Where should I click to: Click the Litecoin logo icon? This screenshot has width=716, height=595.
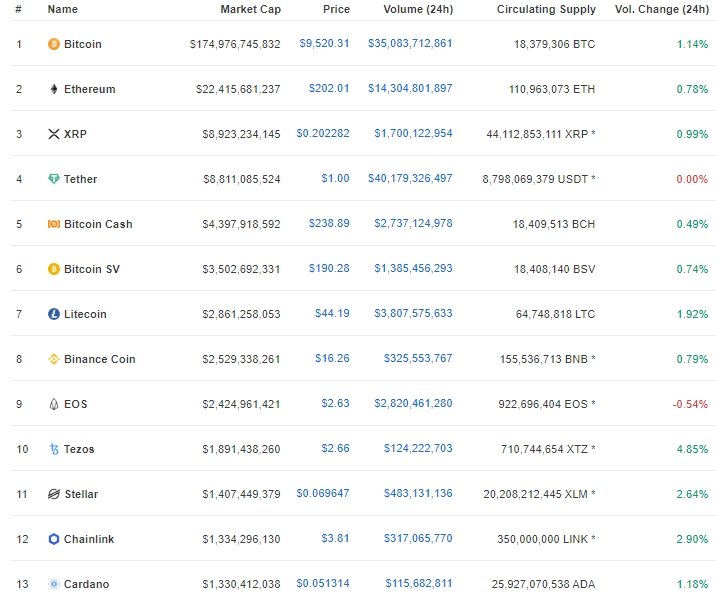[54, 314]
